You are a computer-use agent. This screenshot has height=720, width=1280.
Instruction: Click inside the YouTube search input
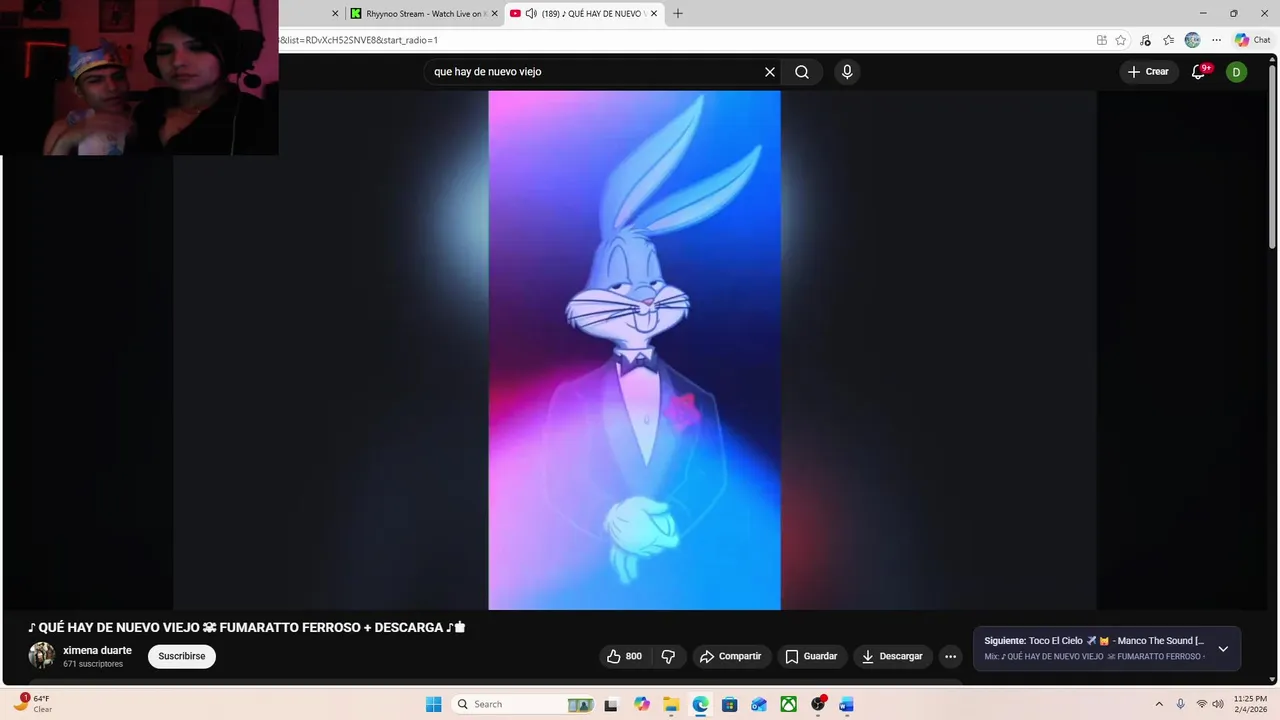595,72
